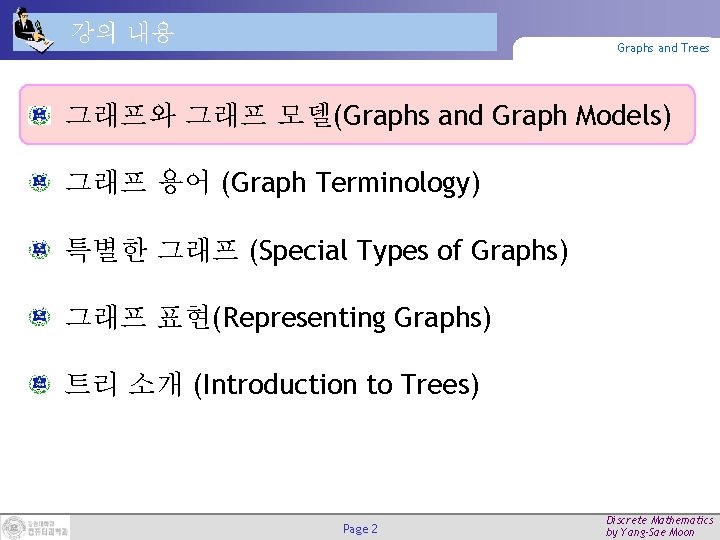
Task: Click the bullet icon beside Introduction to Trees
Action: pos(39,384)
